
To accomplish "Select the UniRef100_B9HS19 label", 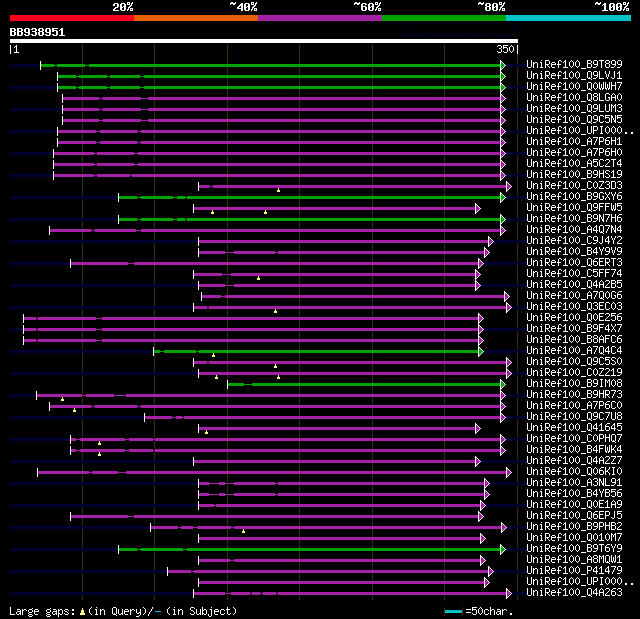I will tap(574, 175).
